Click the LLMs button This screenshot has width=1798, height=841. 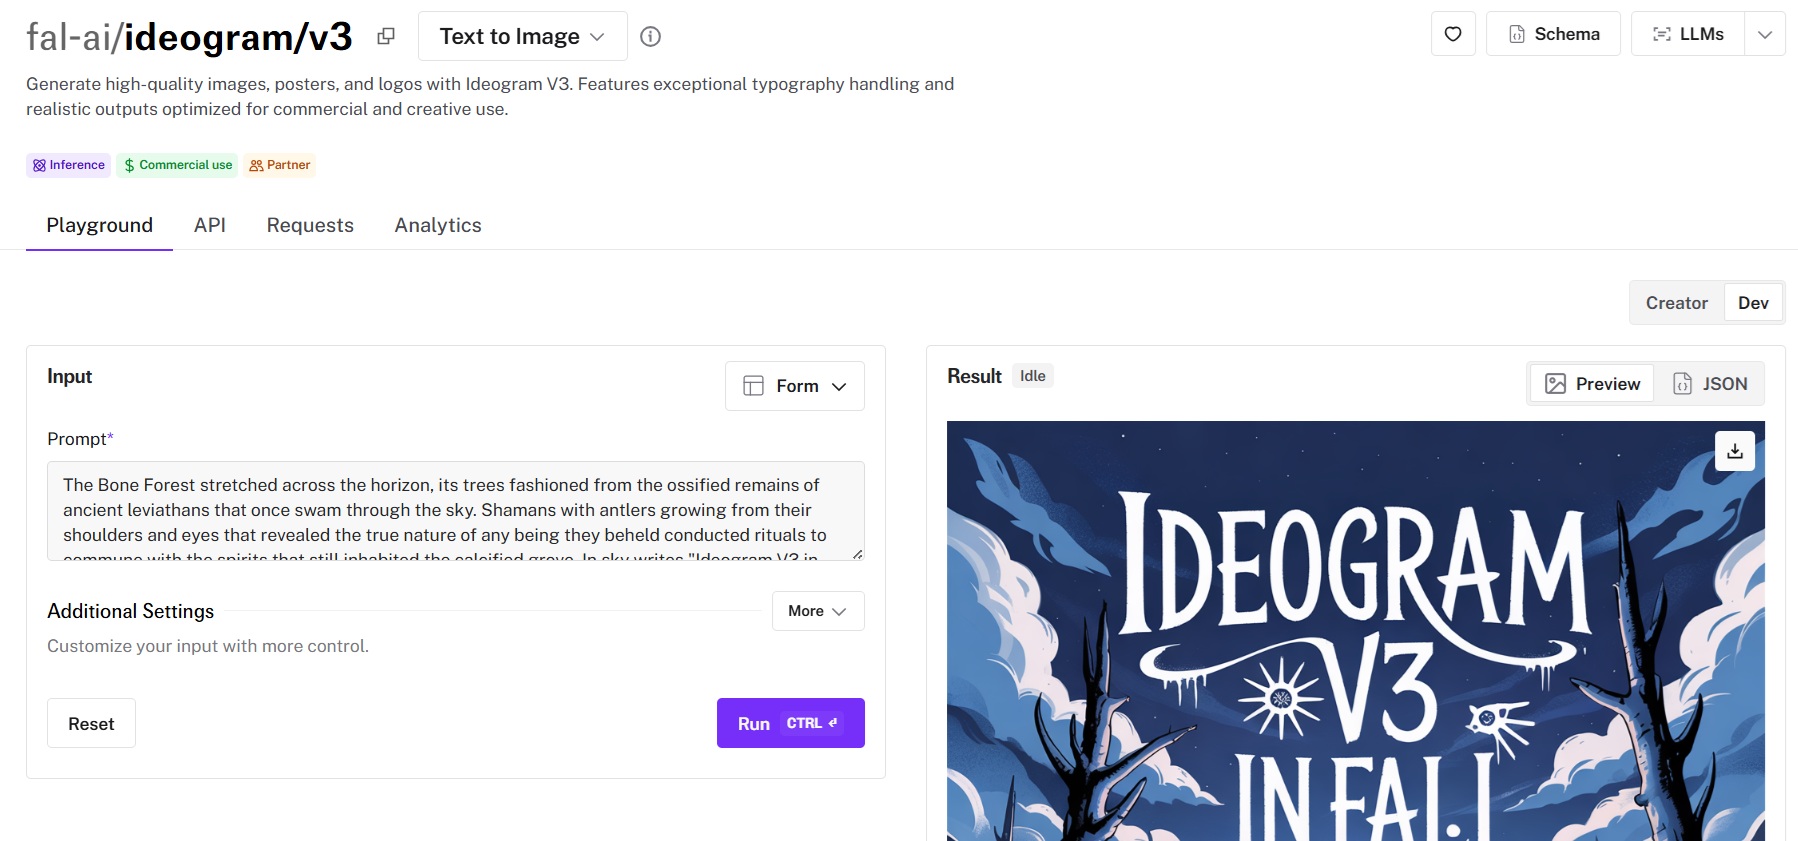pyautogui.click(x=1688, y=34)
